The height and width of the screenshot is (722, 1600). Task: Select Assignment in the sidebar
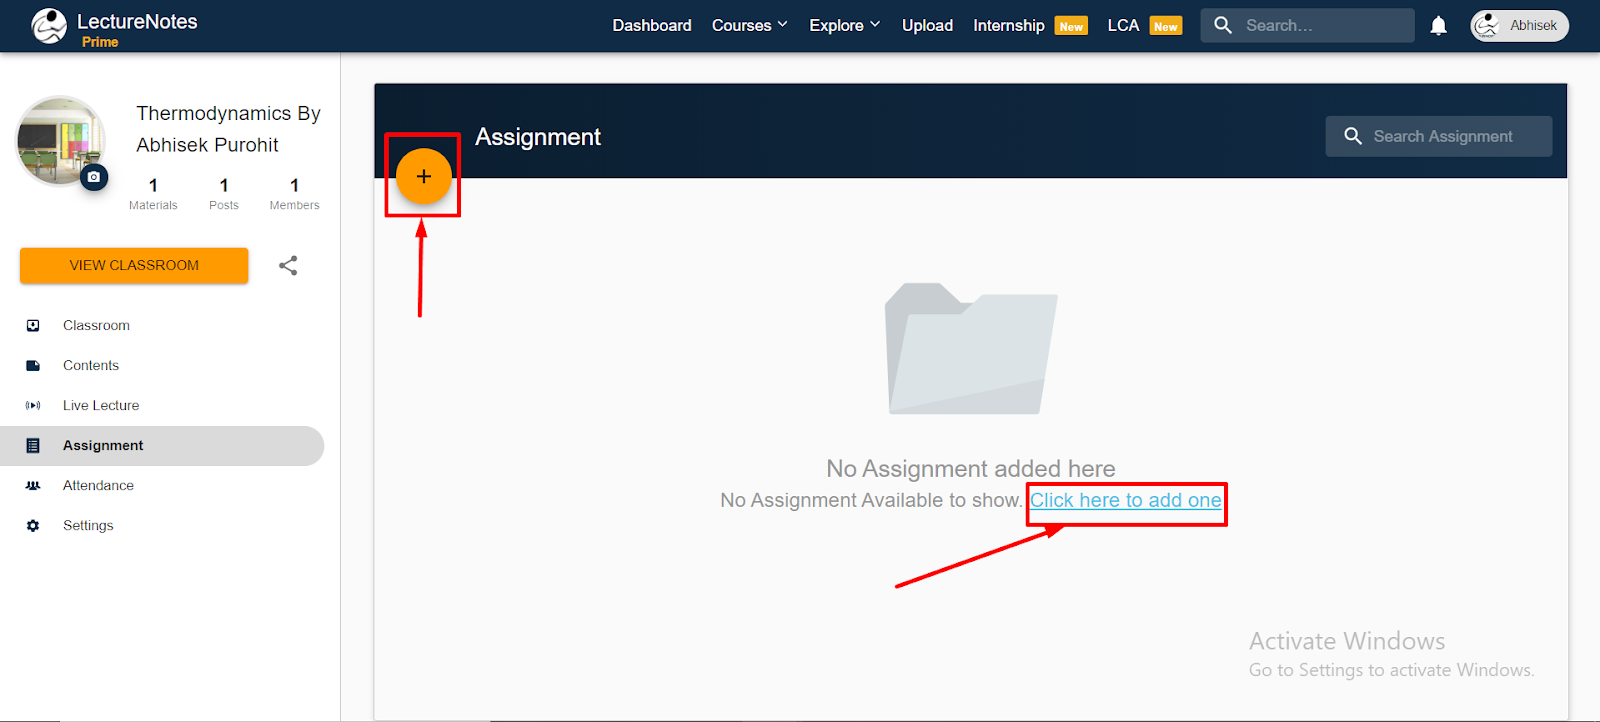coord(162,445)
